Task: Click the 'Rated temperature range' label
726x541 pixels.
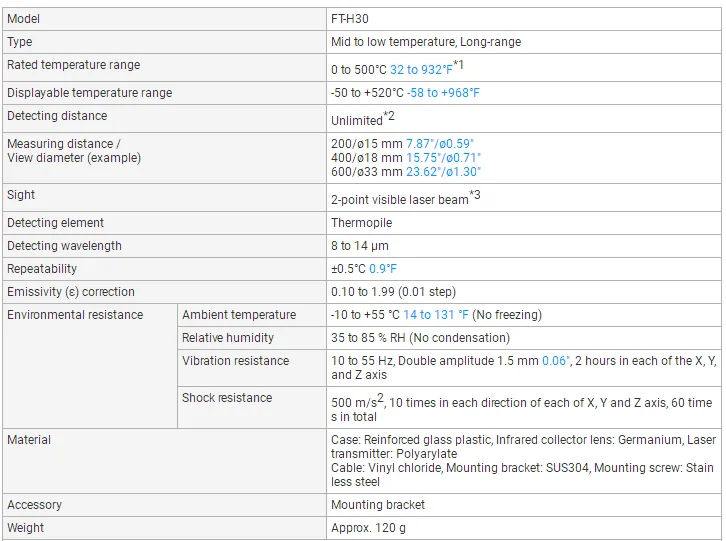Action: pos(74,65)
